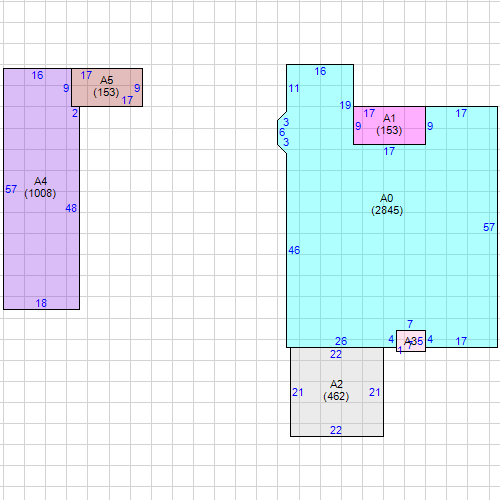This screenshot has height=500, width=500.
Task: Select the A0 (2845) area label
Action: [387, 204]
